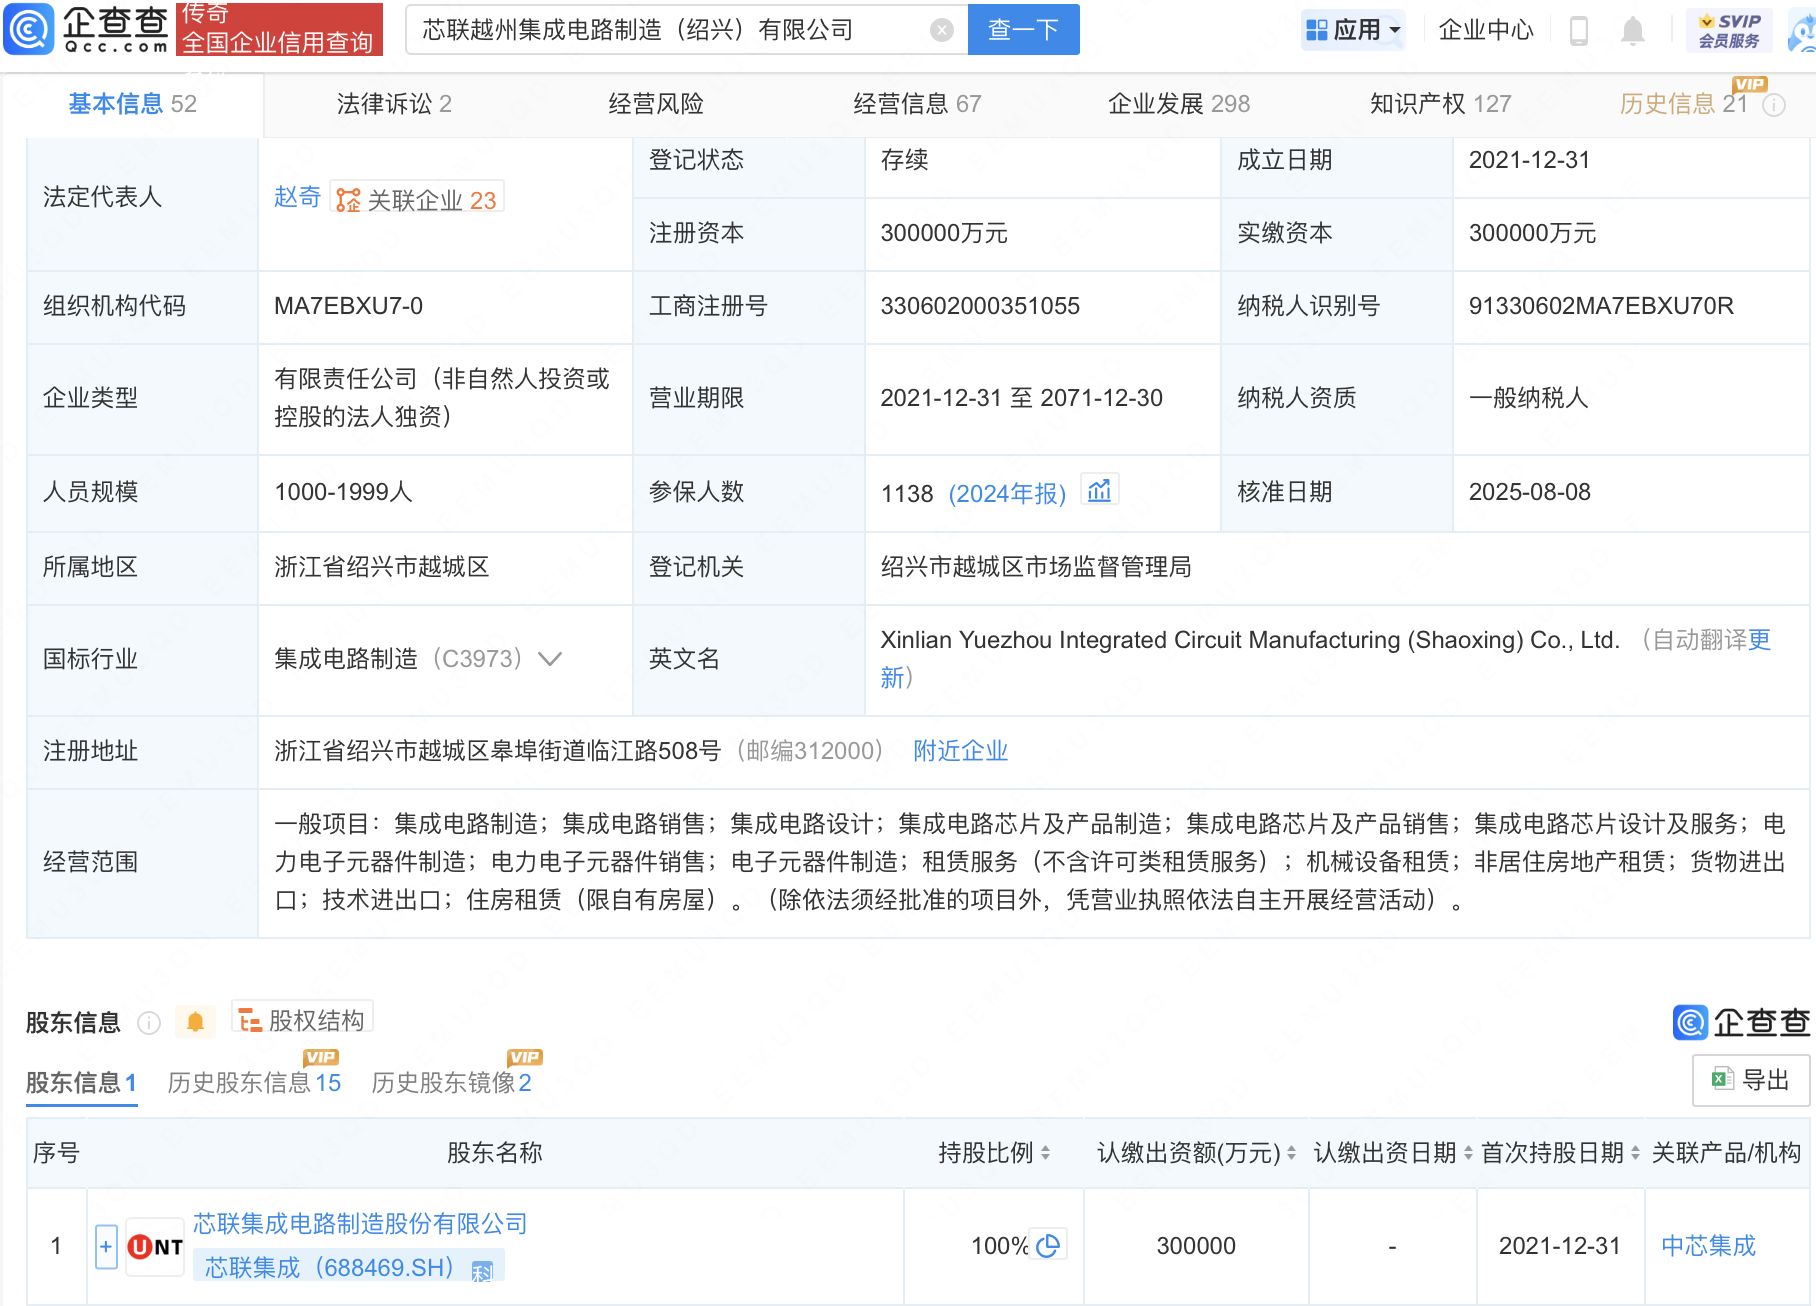The height and width of the screenshot is (1306, 1816).
Task: Open the mobile phone app icon
Action: [x=1579, y=30]
